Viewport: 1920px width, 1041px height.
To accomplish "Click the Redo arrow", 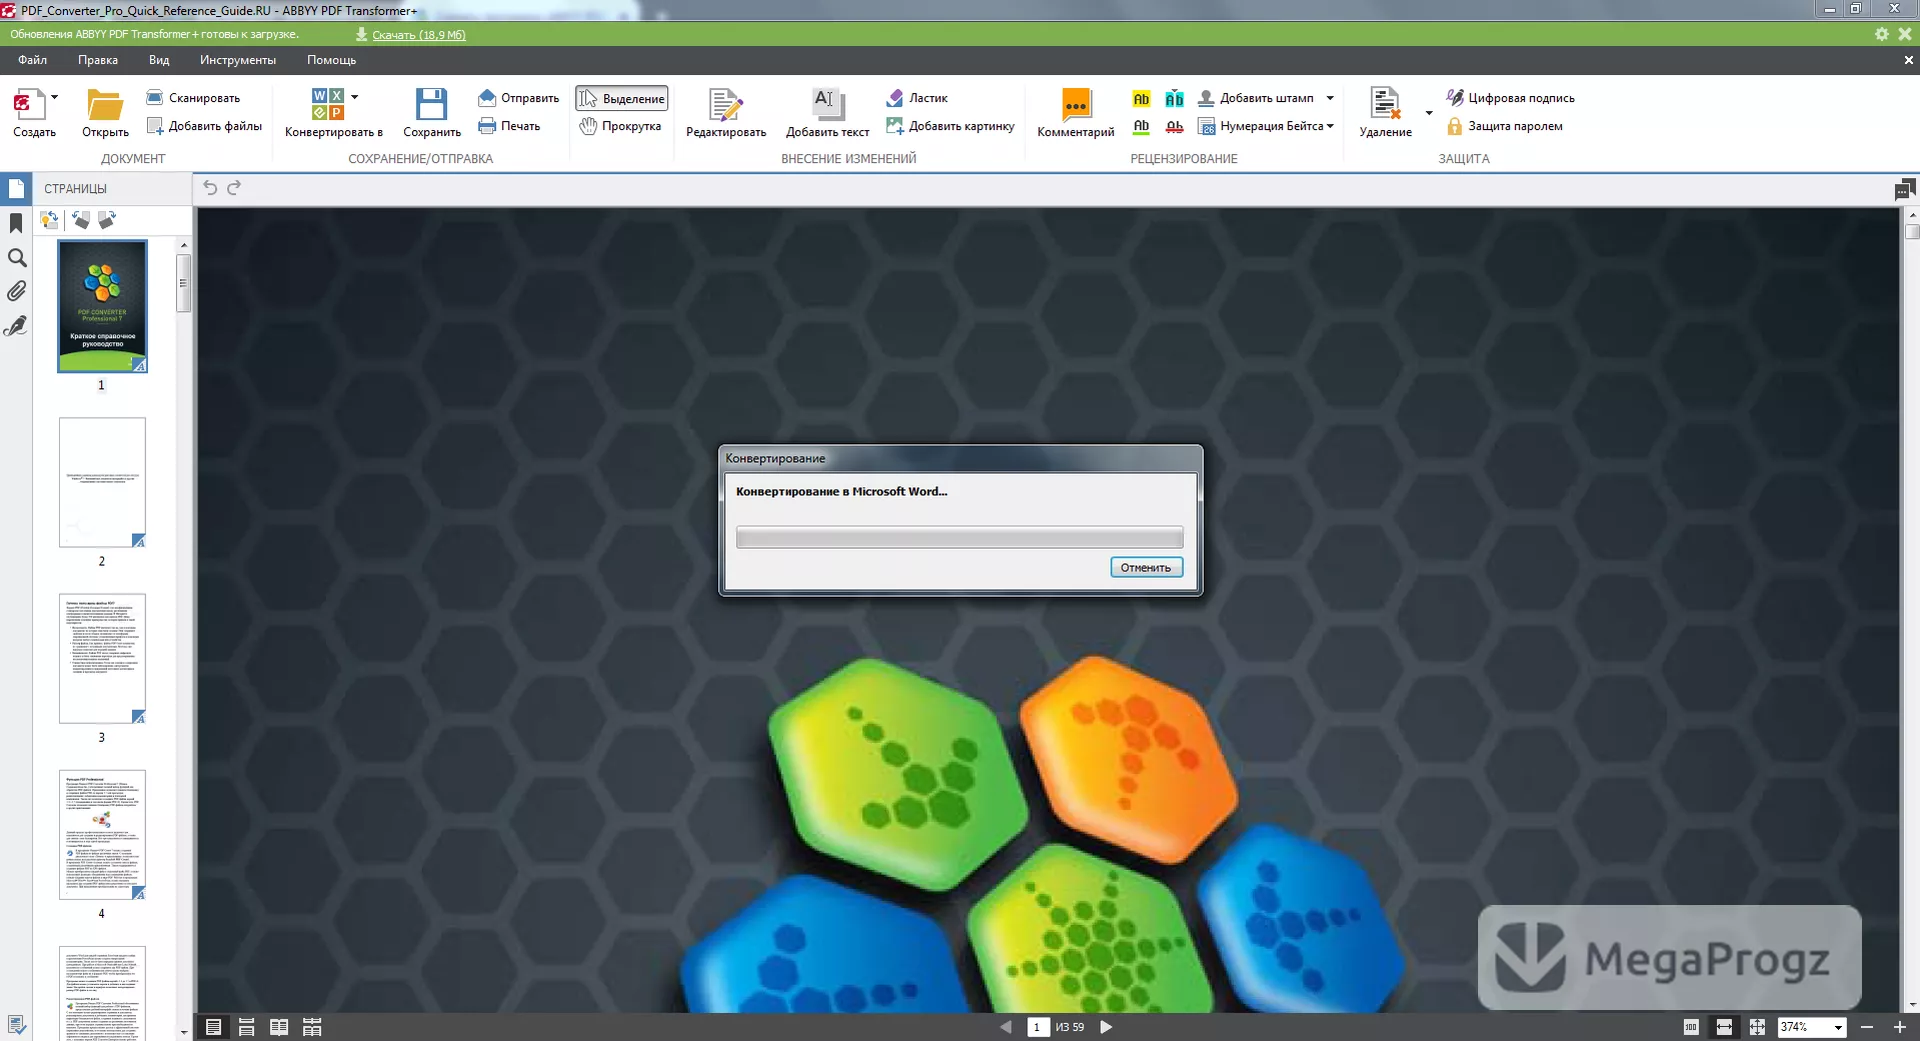I will pos(234,187).
